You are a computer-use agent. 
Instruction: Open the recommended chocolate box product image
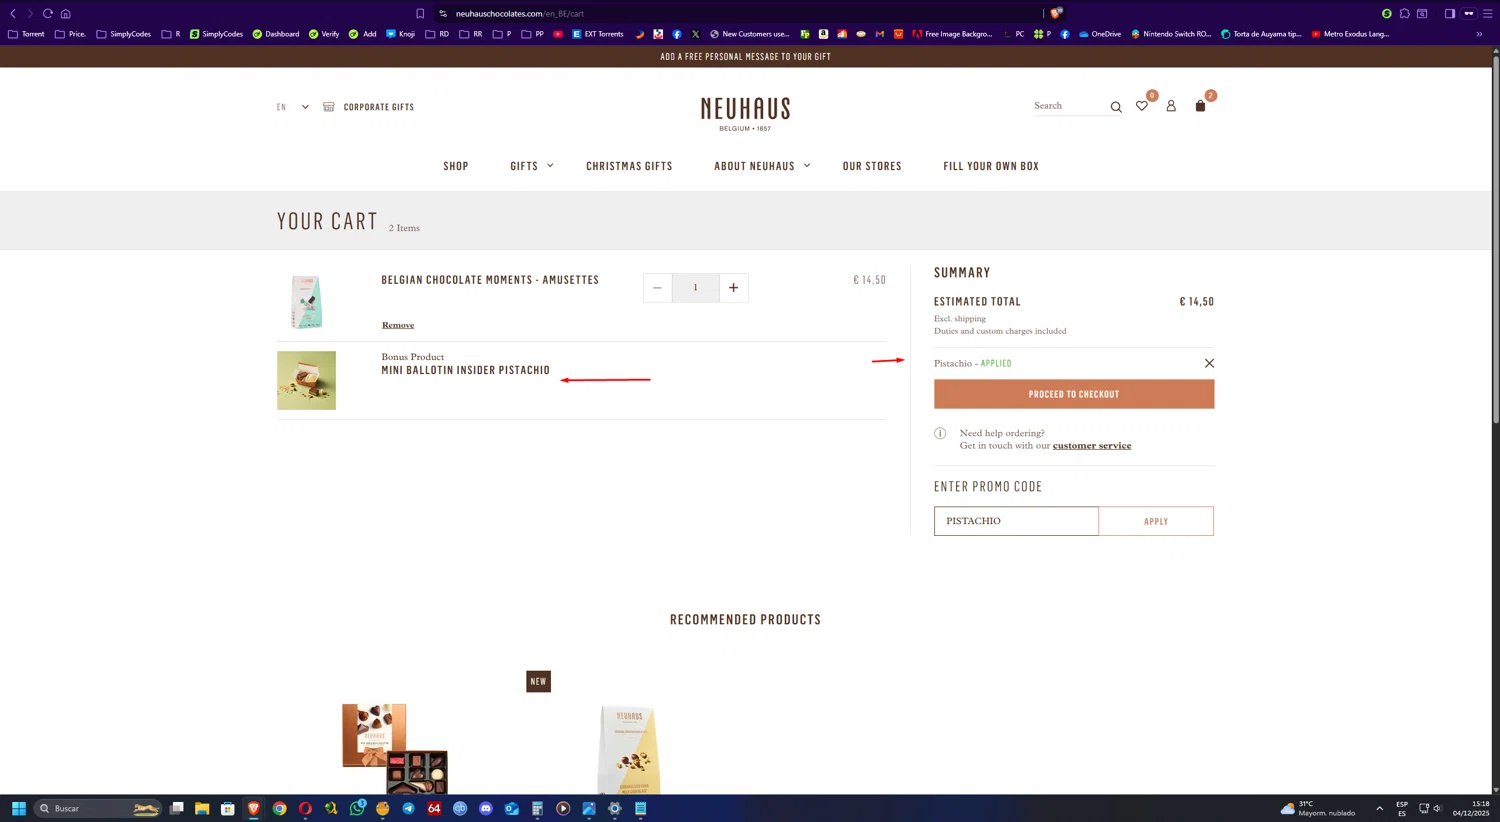pos(395,748)
